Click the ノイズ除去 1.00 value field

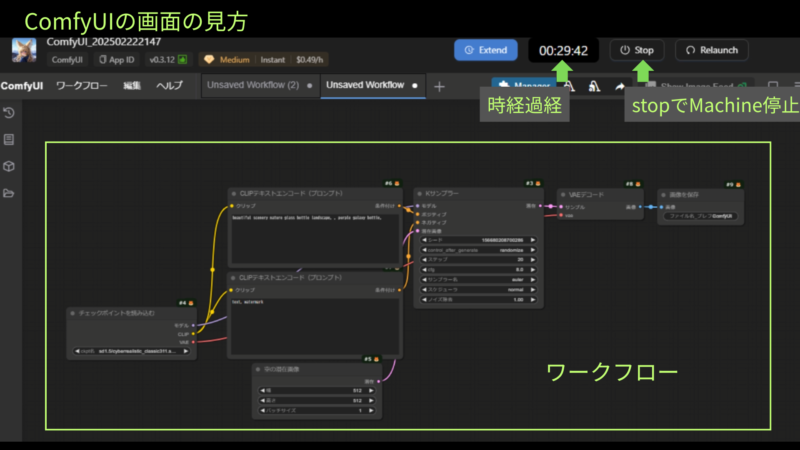[478, 299]
